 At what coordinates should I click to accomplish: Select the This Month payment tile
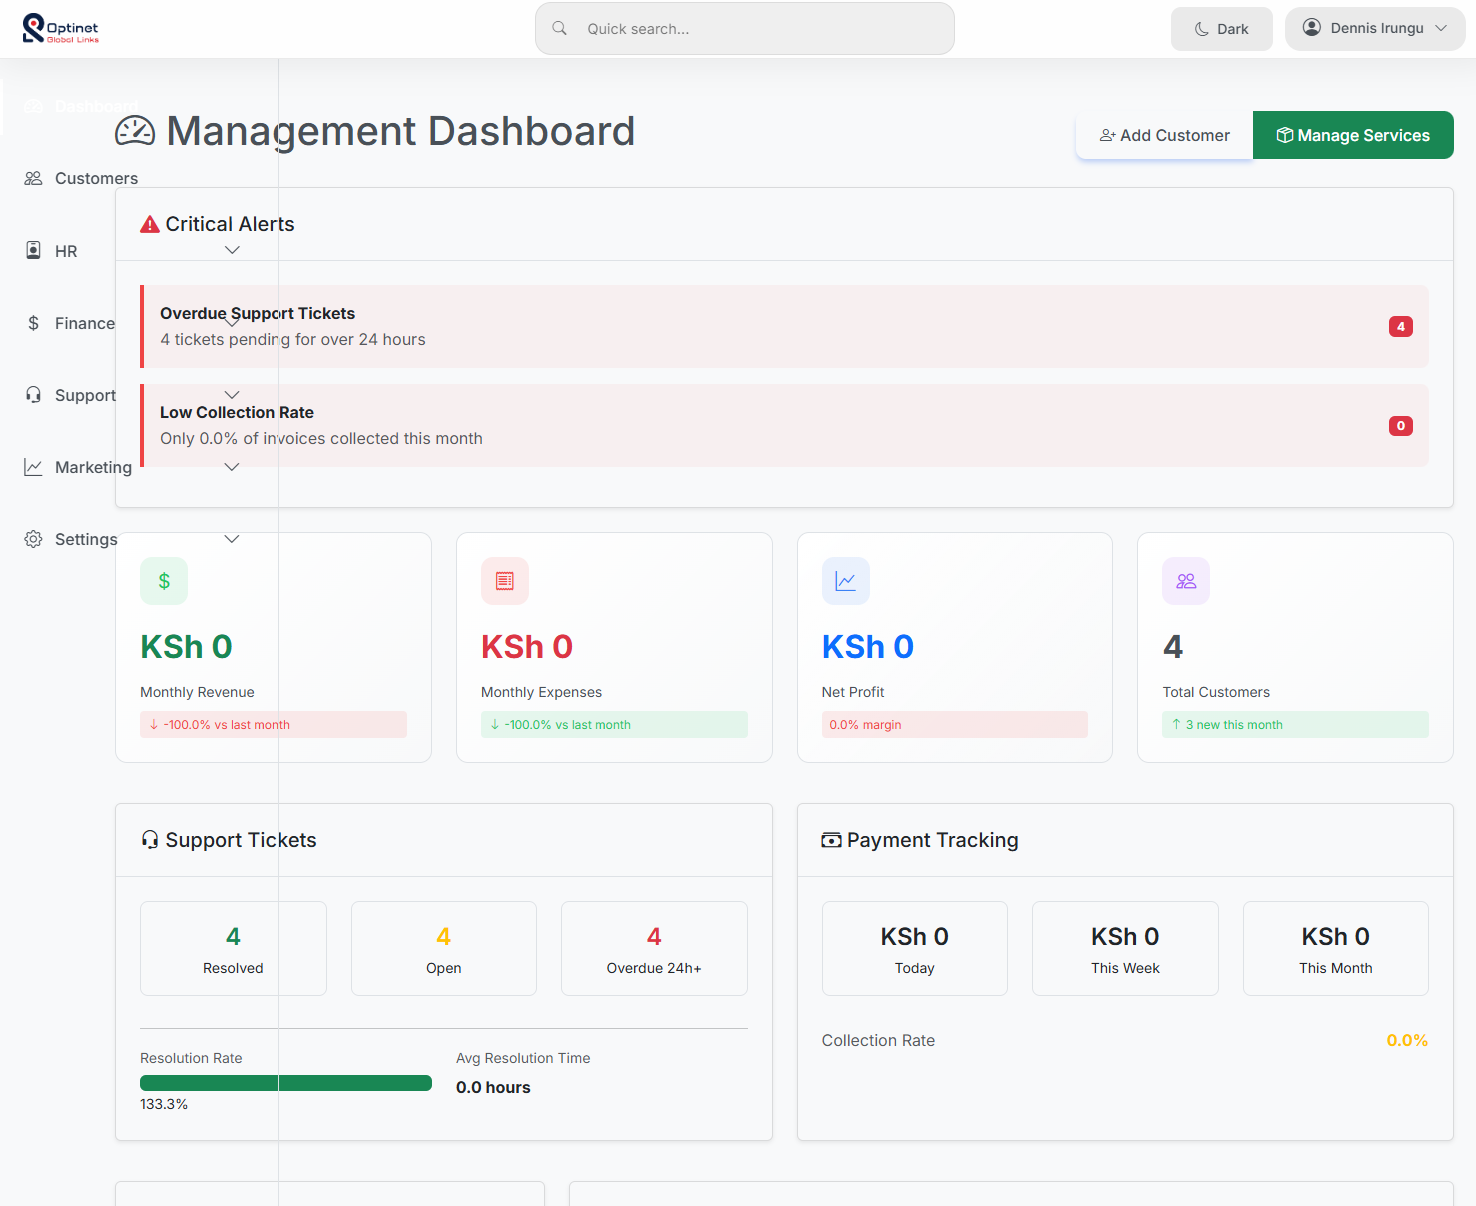pos(1336,948)
